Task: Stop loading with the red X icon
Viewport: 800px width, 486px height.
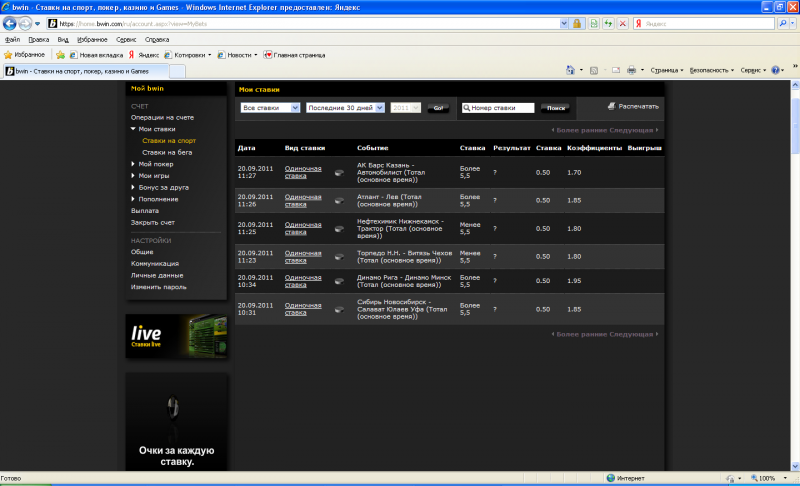Action: pyautogui.click(x=622, y=23)
